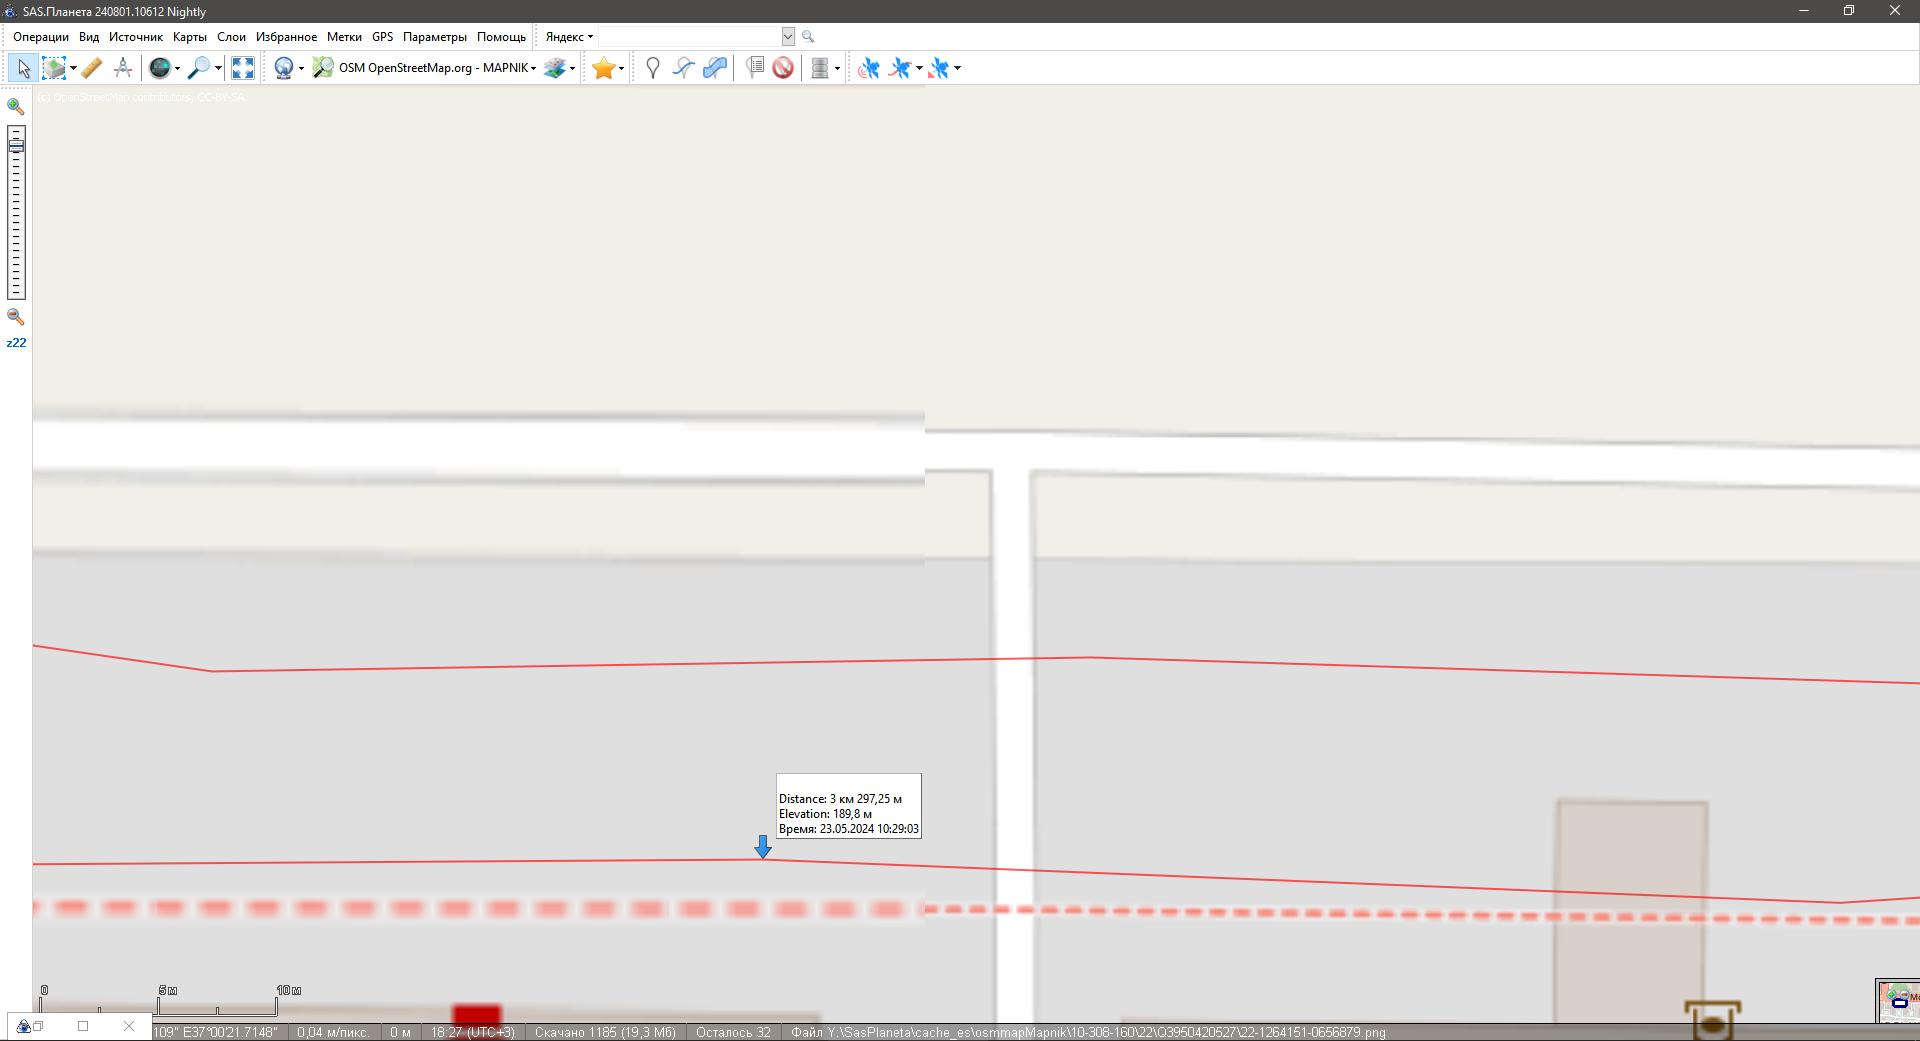
Task: Add a new polygon mark
Action: 715,68
